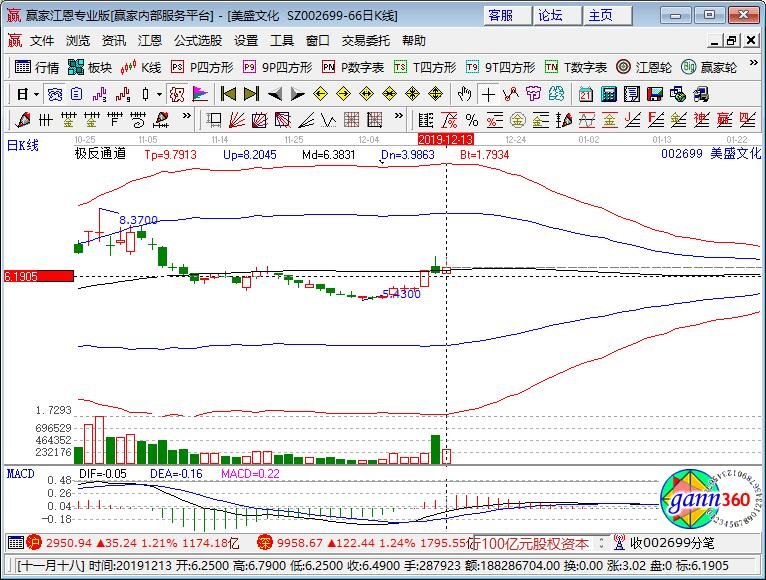Expand the 日 period dropdown arrow
766x580 pixels.
point(37,94)
